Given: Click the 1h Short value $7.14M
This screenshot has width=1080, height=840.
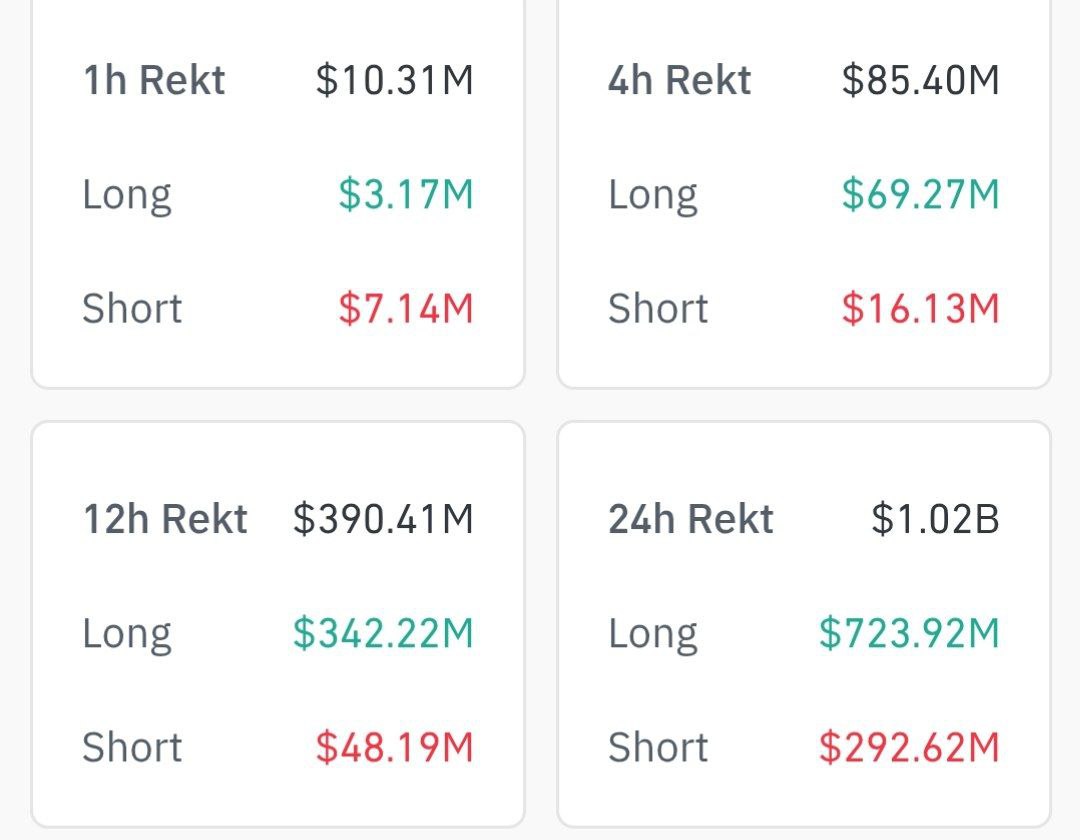Looking at the screenshot, I should 405,308.
